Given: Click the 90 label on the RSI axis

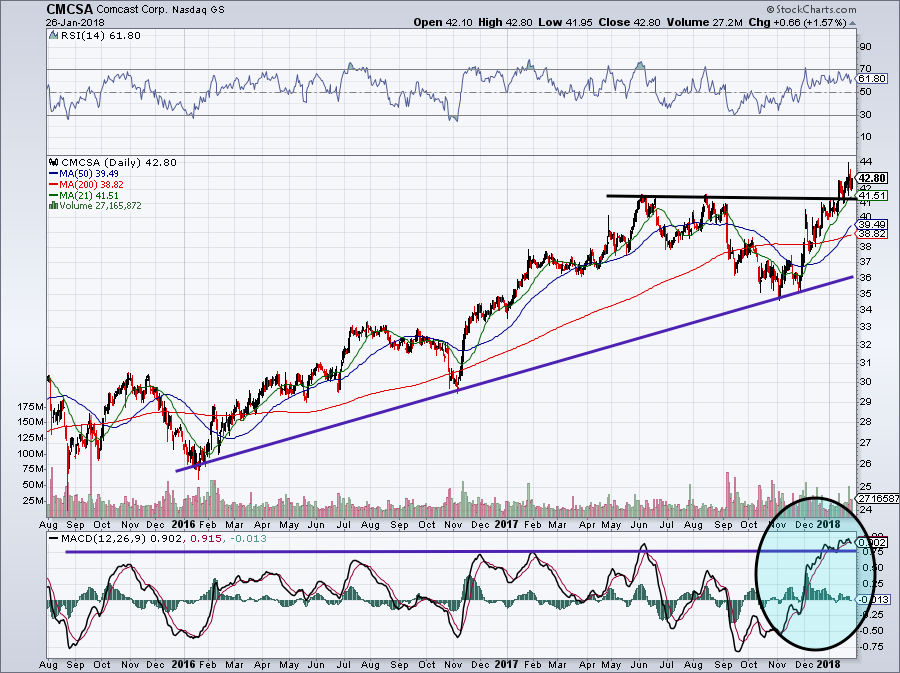Looking at the screenshot, I should coord(865,47).
